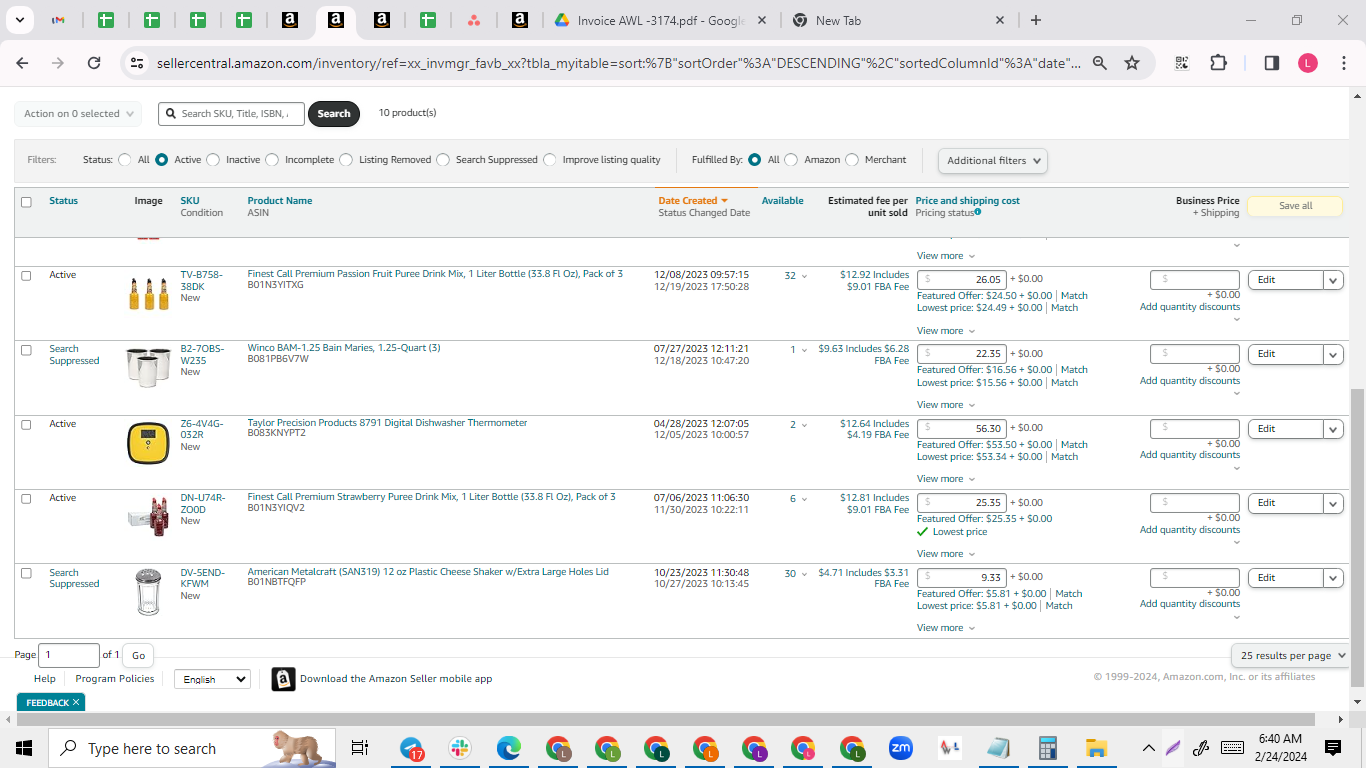Open the Telegram taskbar app with 17 badge
Viewport: 1366px width, 768px height.
point(412,748)
